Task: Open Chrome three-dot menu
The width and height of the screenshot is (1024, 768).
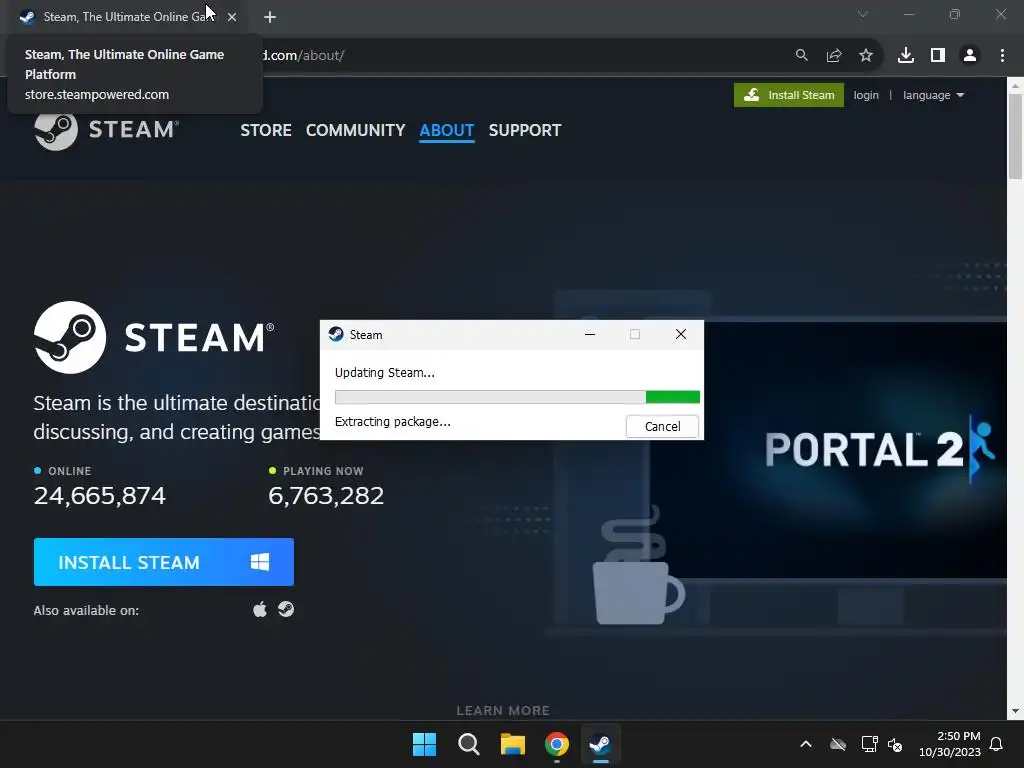Action: pos(1002,56)
